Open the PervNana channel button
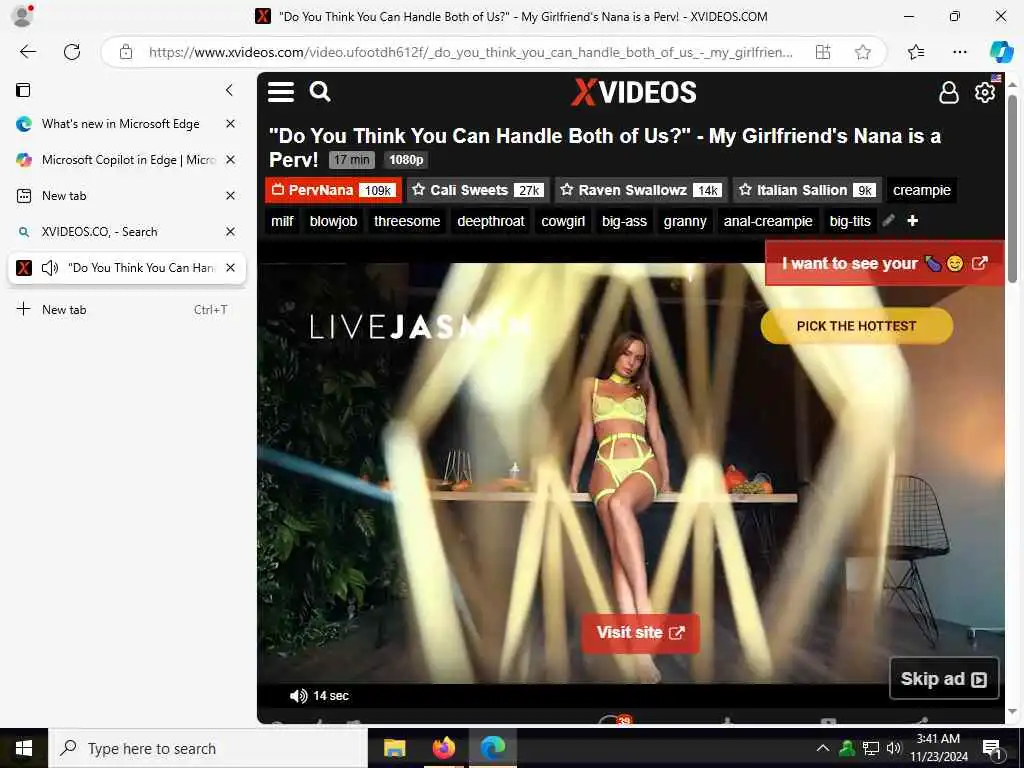Viewport: 1024px width, 768px height. pos(333,190)
